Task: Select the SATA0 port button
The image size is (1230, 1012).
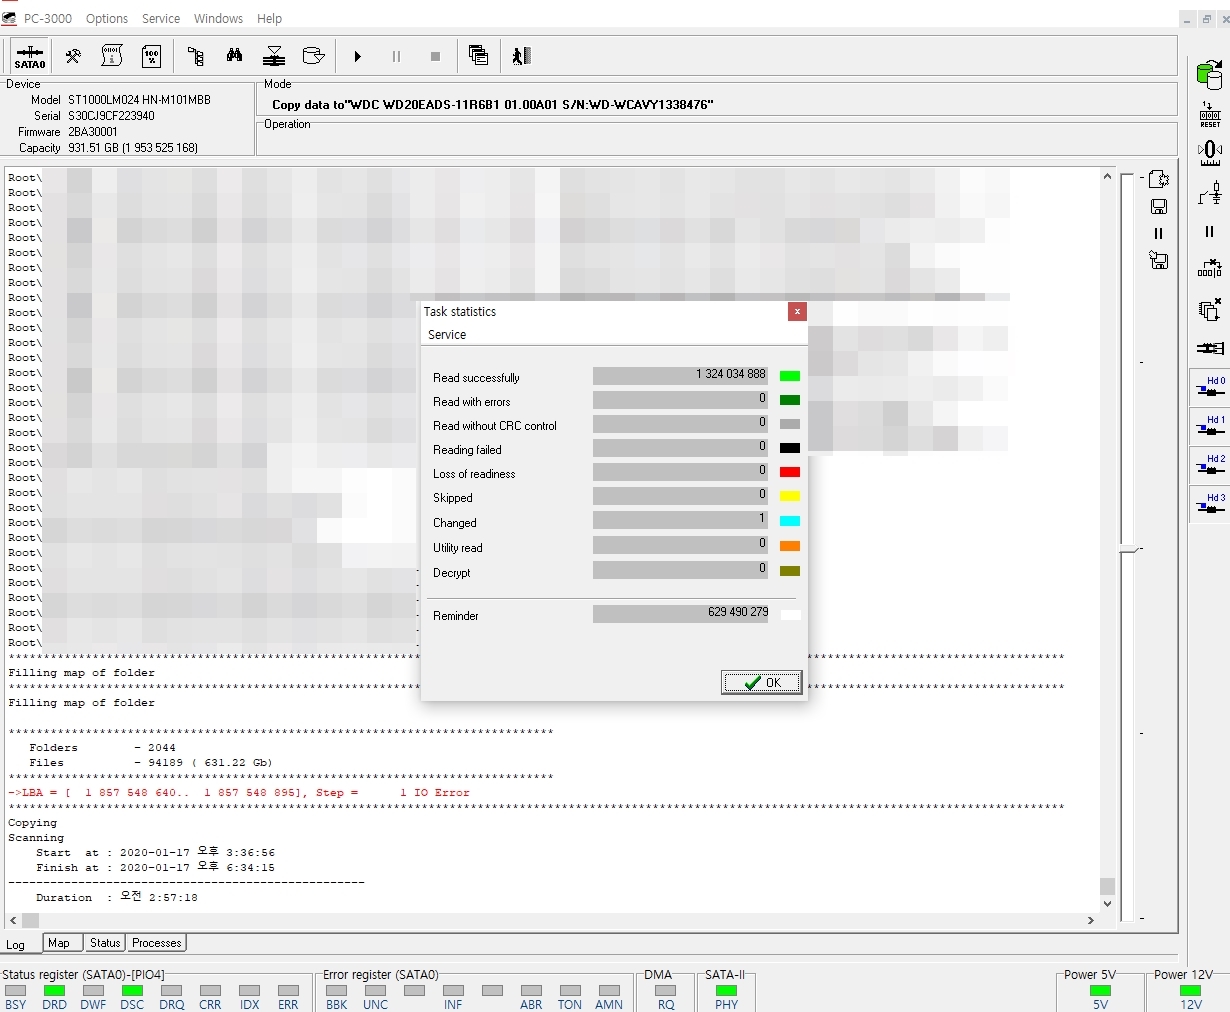Action: click(x=30, y=56)
